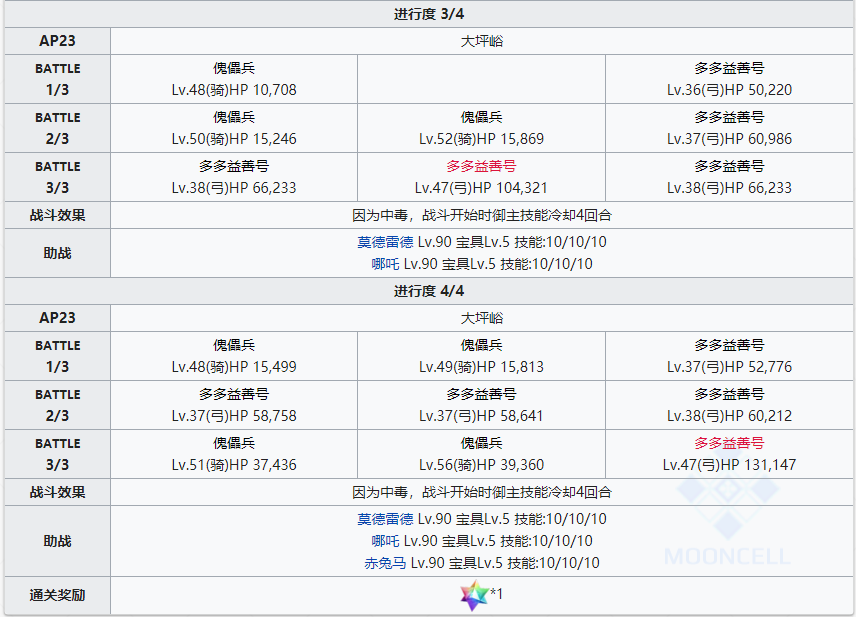Click the red 多多益善号 with HP 131,147

[729, 443]
